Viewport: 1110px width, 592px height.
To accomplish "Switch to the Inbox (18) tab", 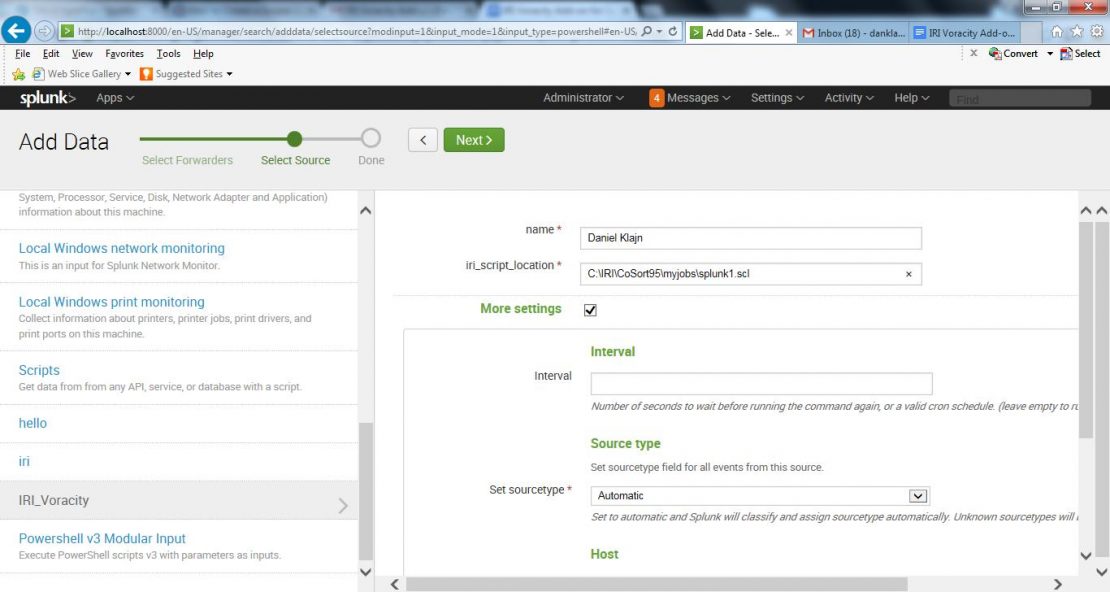I will click(854, 33).
